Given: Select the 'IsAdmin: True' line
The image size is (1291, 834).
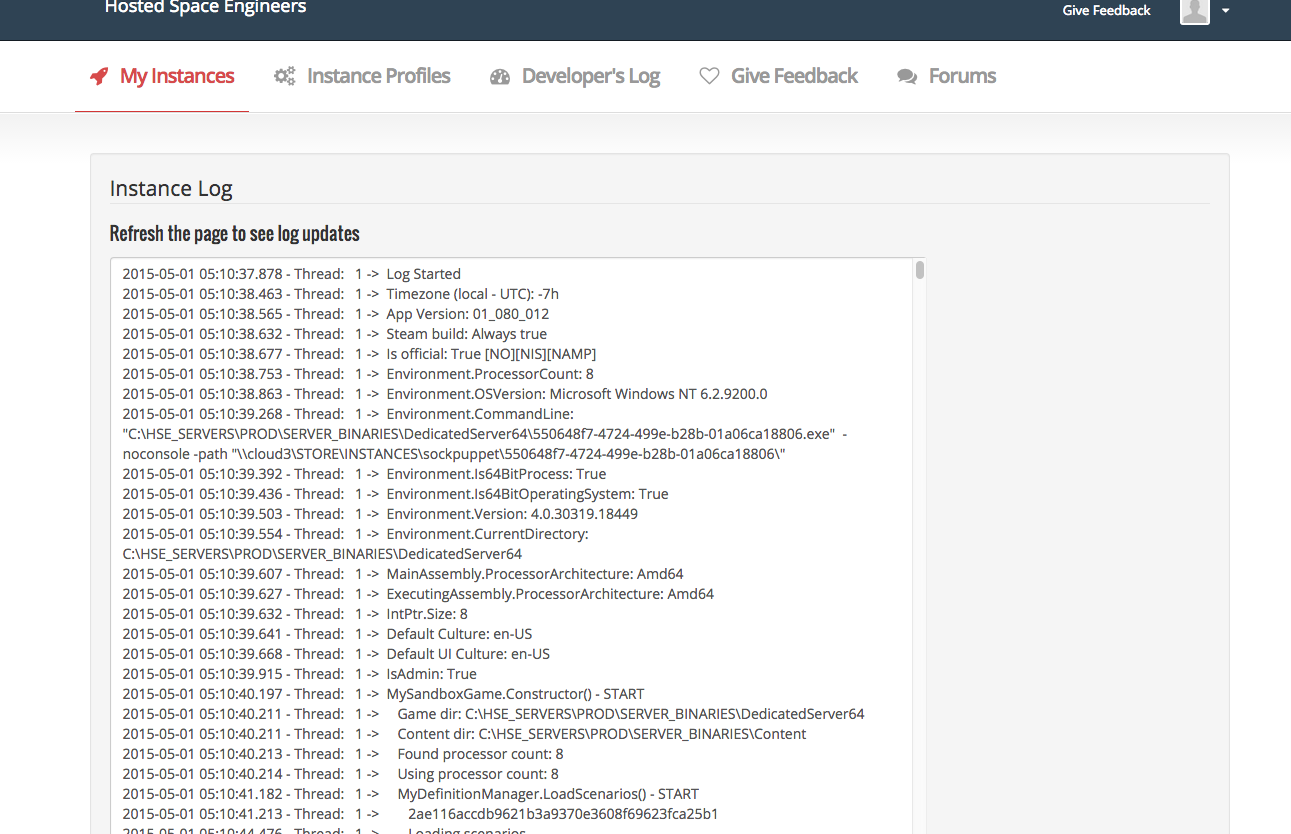Looking at the screenshot, I should 300,674.
